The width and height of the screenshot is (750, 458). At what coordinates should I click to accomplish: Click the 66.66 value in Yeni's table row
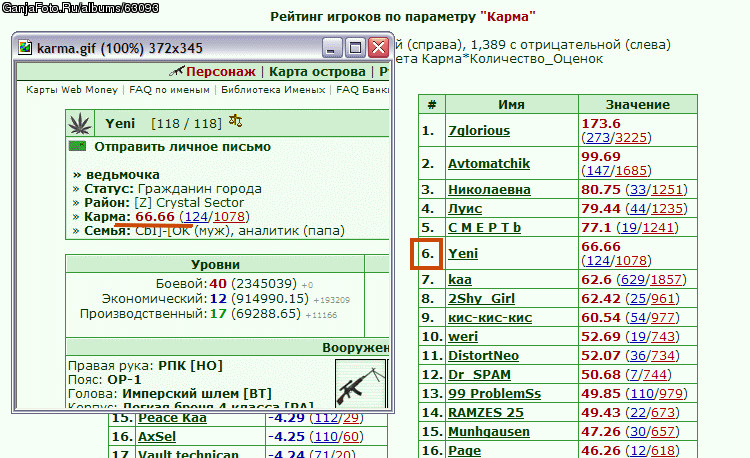601,247
